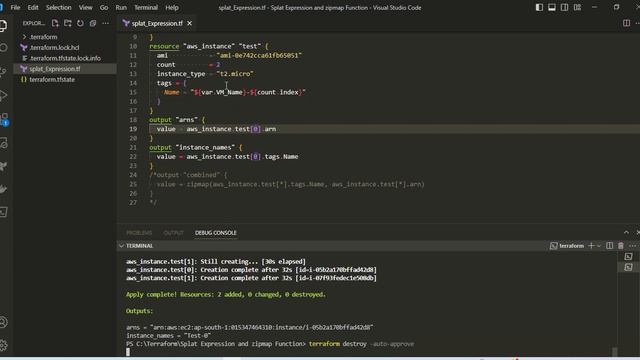
Task: Select the first terminal in side list
Action: coord(628,256)
